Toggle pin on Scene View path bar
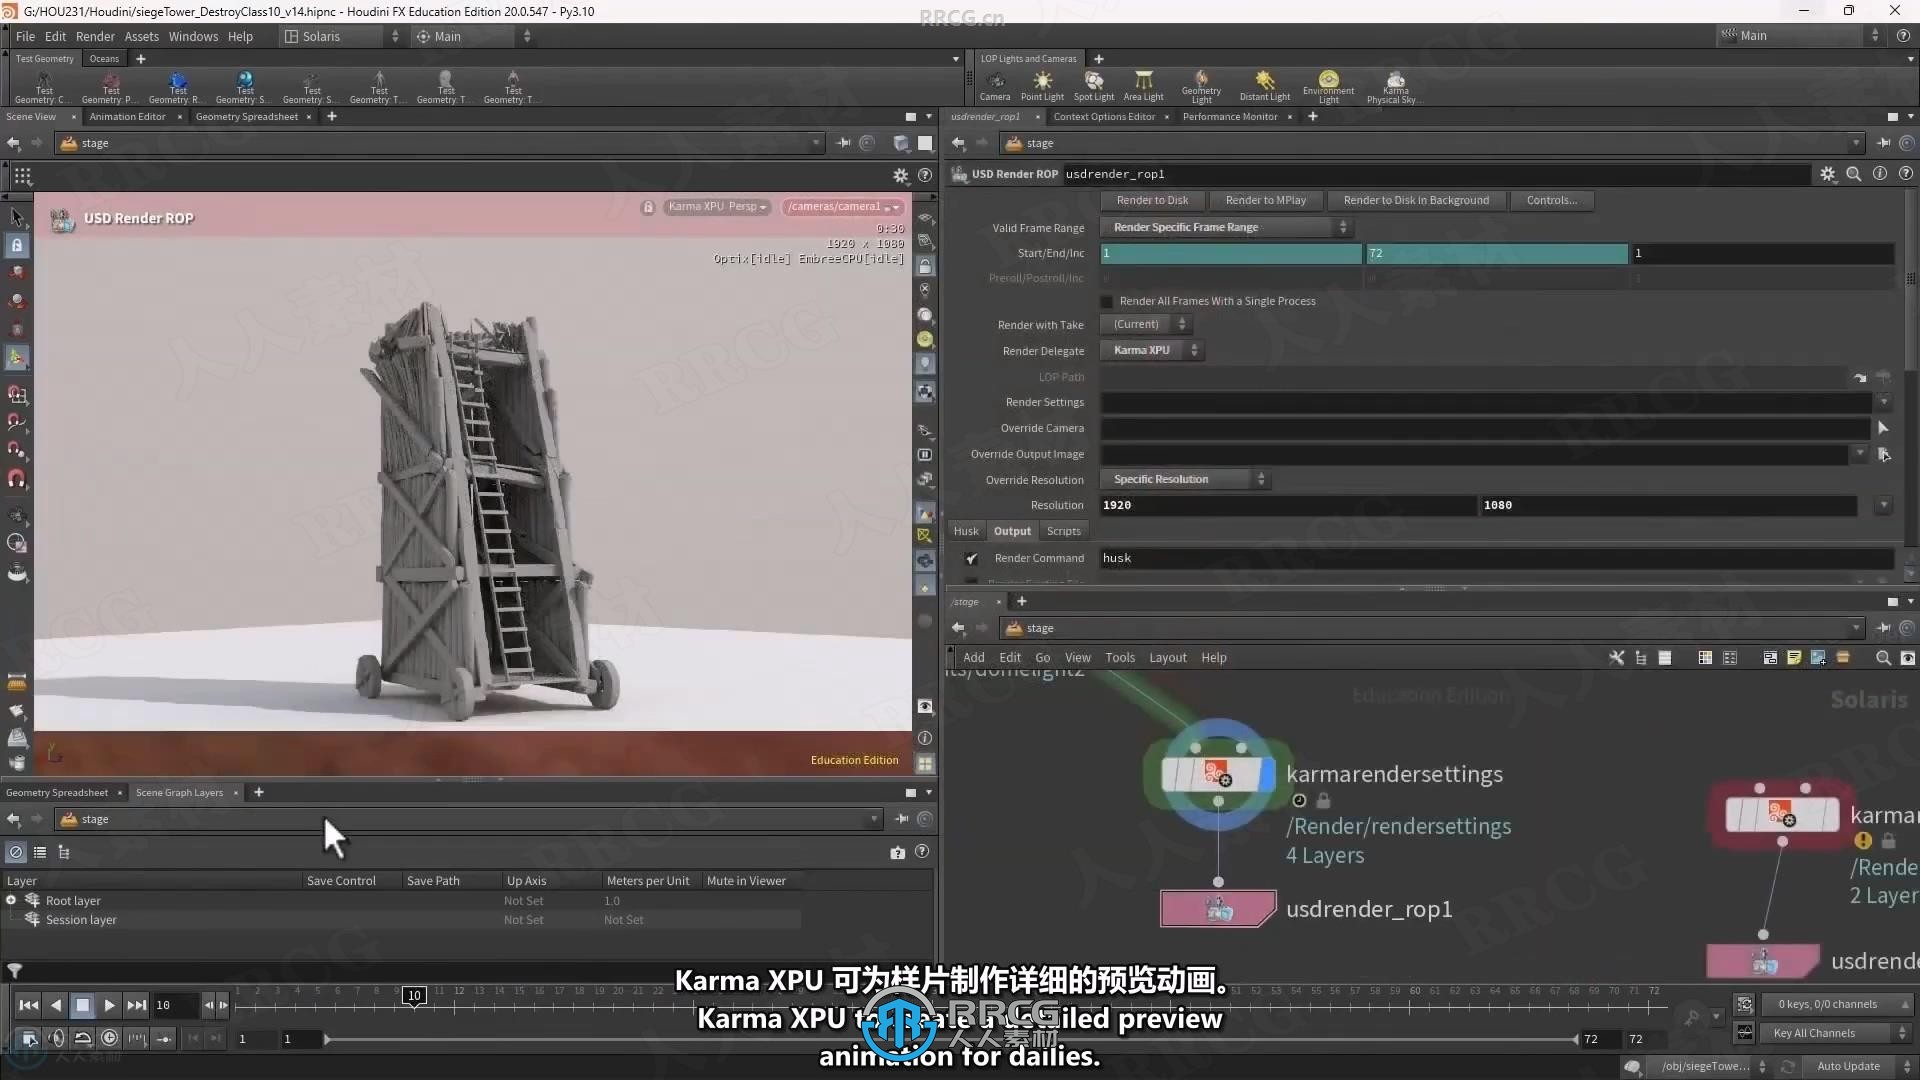The width and height of the screenshot is (1920, 1080). click(843, 143)
